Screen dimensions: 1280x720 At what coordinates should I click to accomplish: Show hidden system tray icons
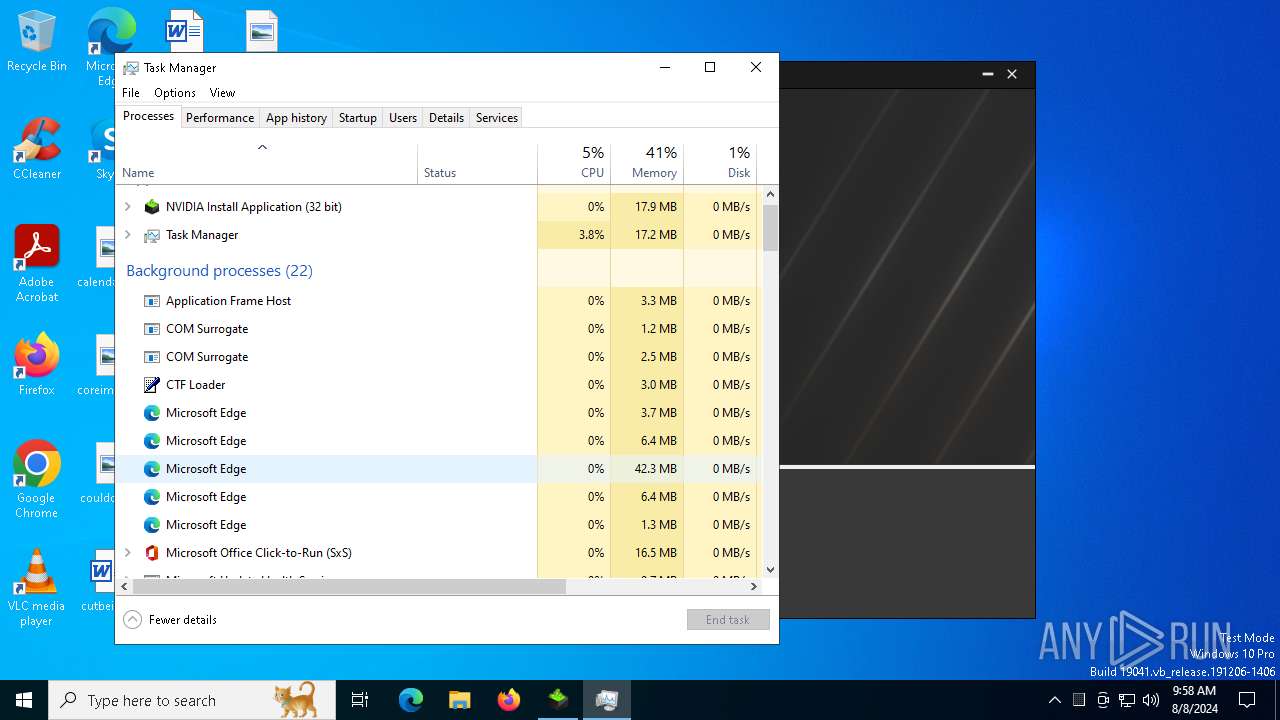[x=1054, y=700]
